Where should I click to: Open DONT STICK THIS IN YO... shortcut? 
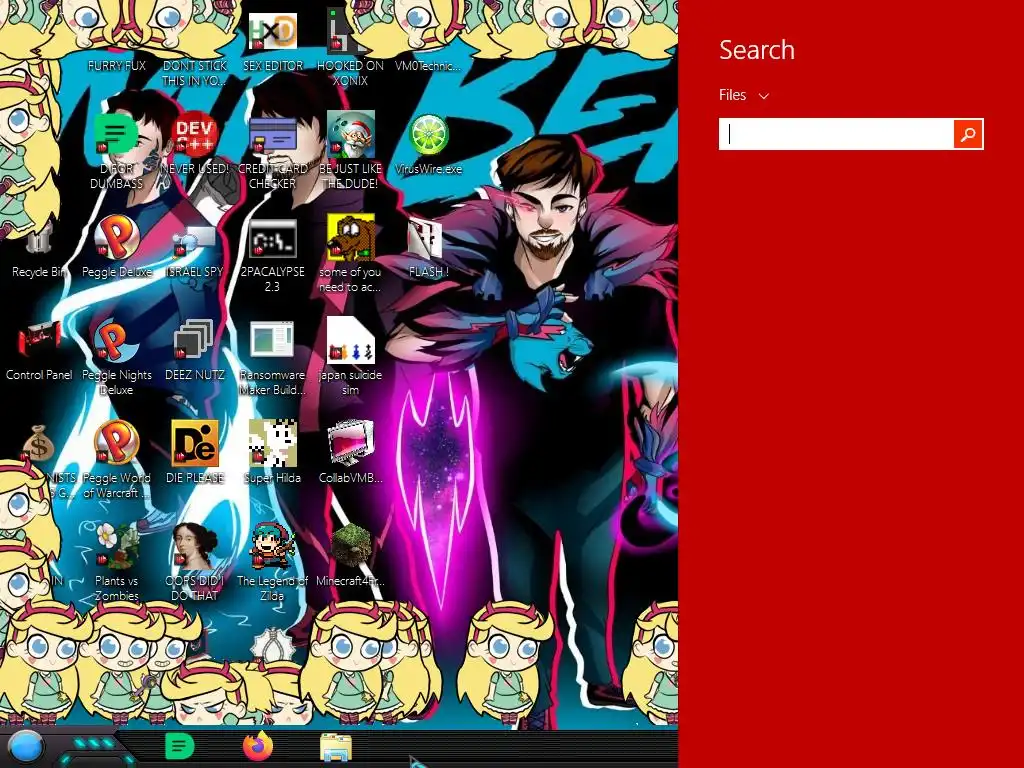pyautogui.click(x=195, y=72)
